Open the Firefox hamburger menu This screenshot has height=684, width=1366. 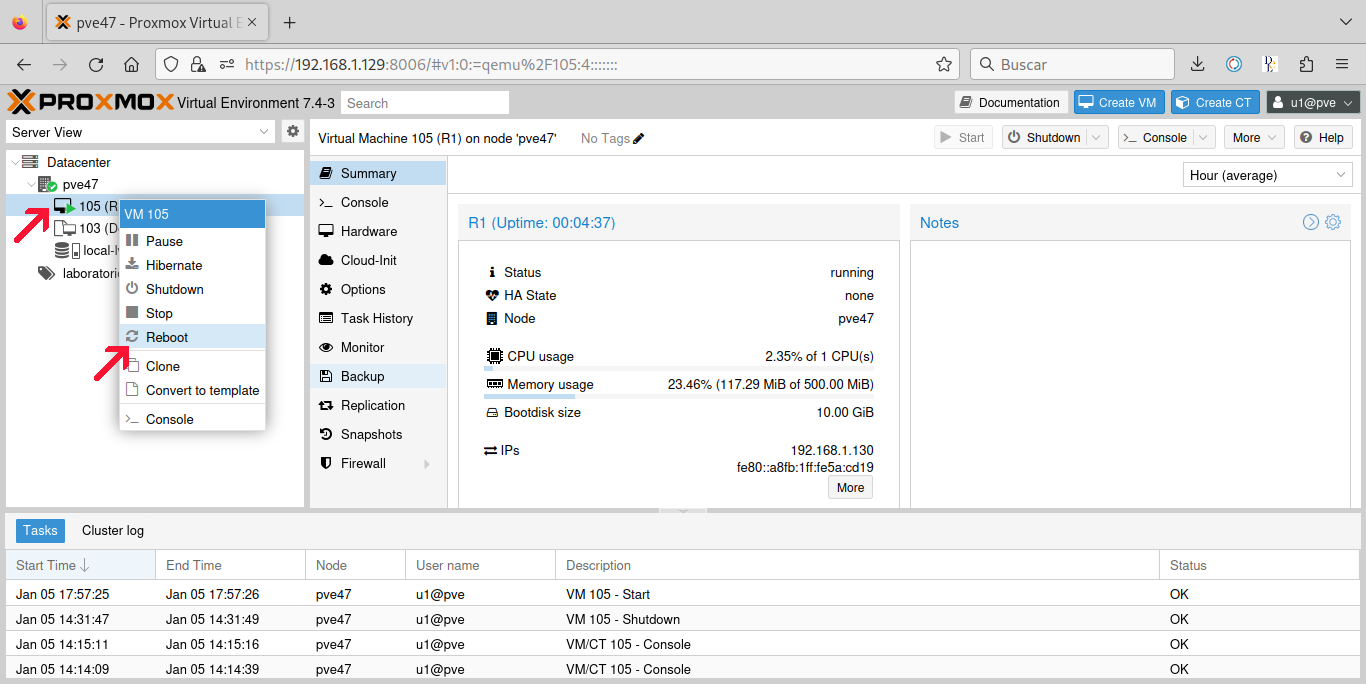tap(1342, 64)
